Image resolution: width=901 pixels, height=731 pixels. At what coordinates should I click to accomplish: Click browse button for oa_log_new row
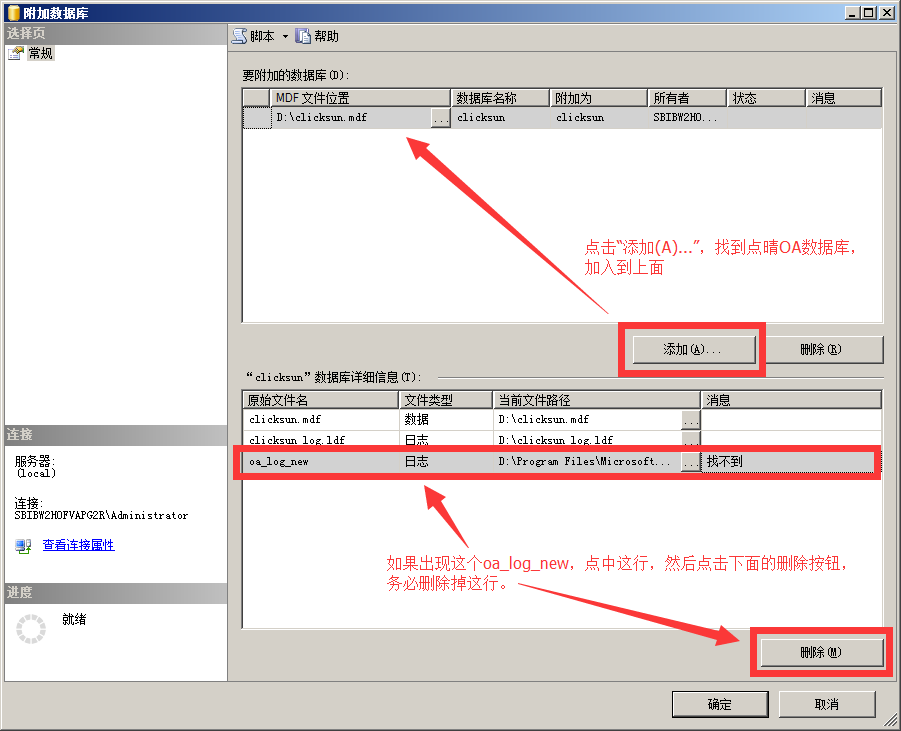tap(690, 462)
